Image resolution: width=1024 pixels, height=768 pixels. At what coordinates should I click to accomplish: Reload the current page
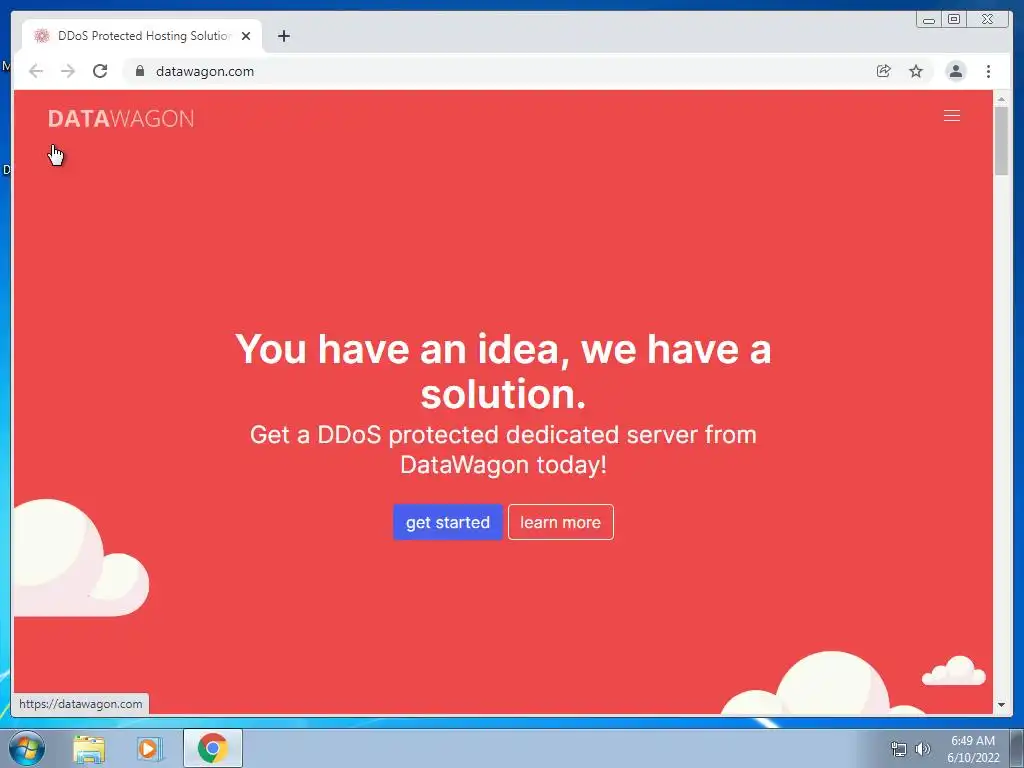click(x=100, y=71)
